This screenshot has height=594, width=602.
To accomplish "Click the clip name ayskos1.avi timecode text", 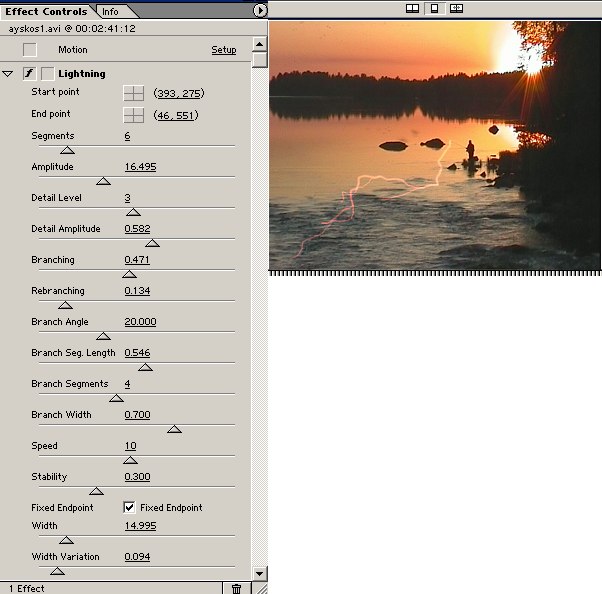I will [72, 29].
